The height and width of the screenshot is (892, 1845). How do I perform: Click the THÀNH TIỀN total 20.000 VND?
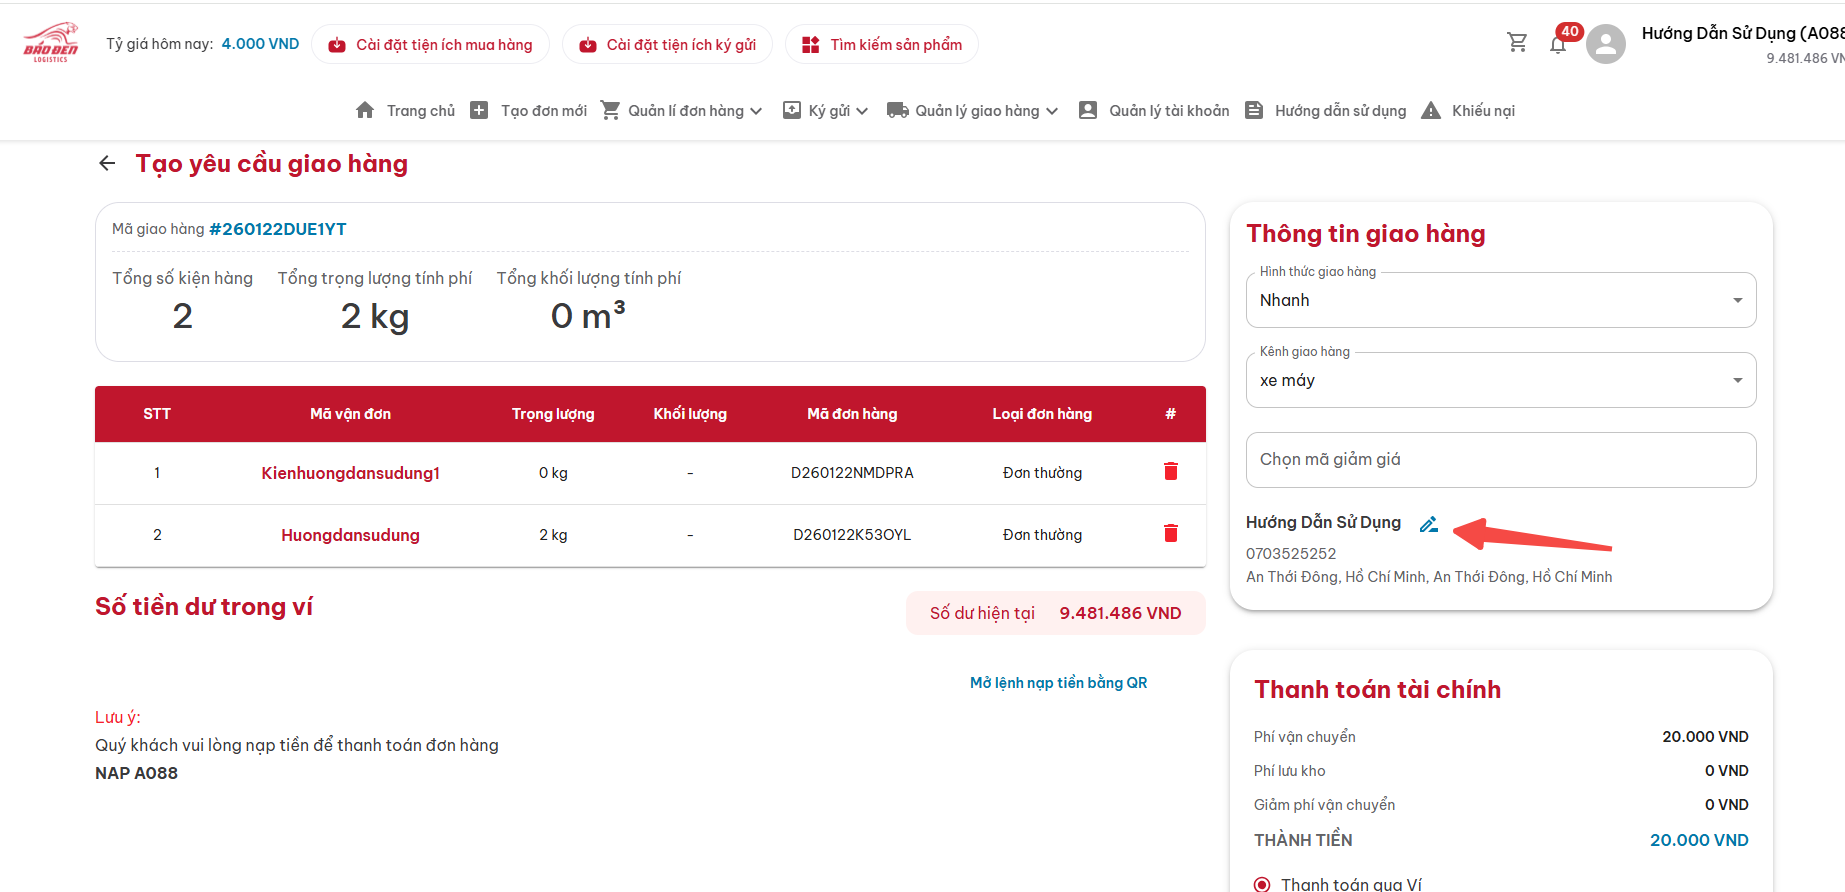pos(1699,840)
